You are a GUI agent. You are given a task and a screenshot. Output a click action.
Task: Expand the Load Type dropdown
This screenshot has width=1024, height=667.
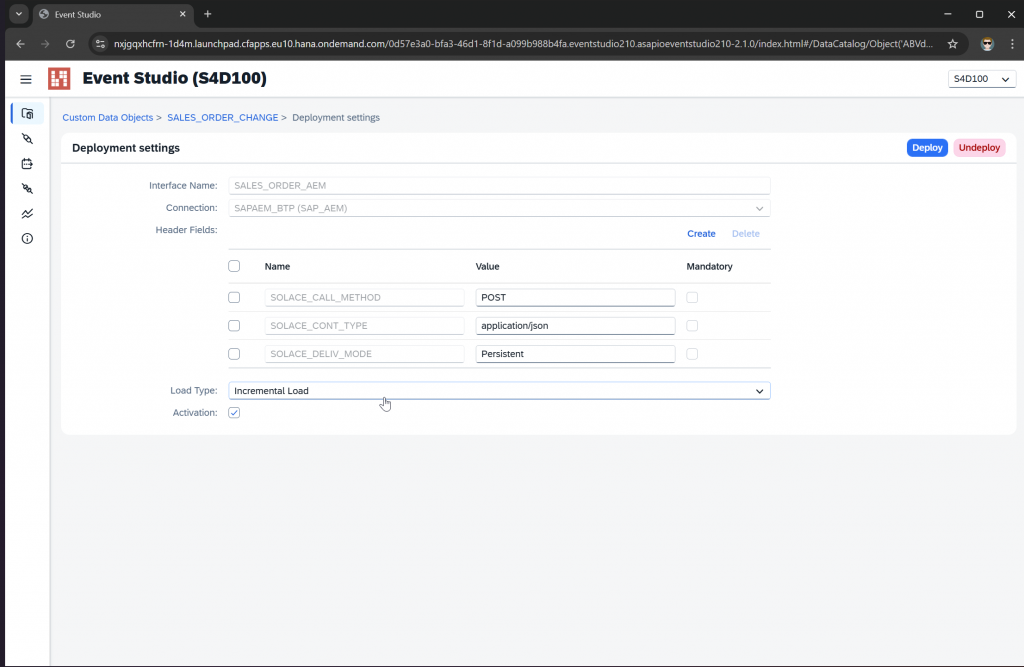pos(499,391)
